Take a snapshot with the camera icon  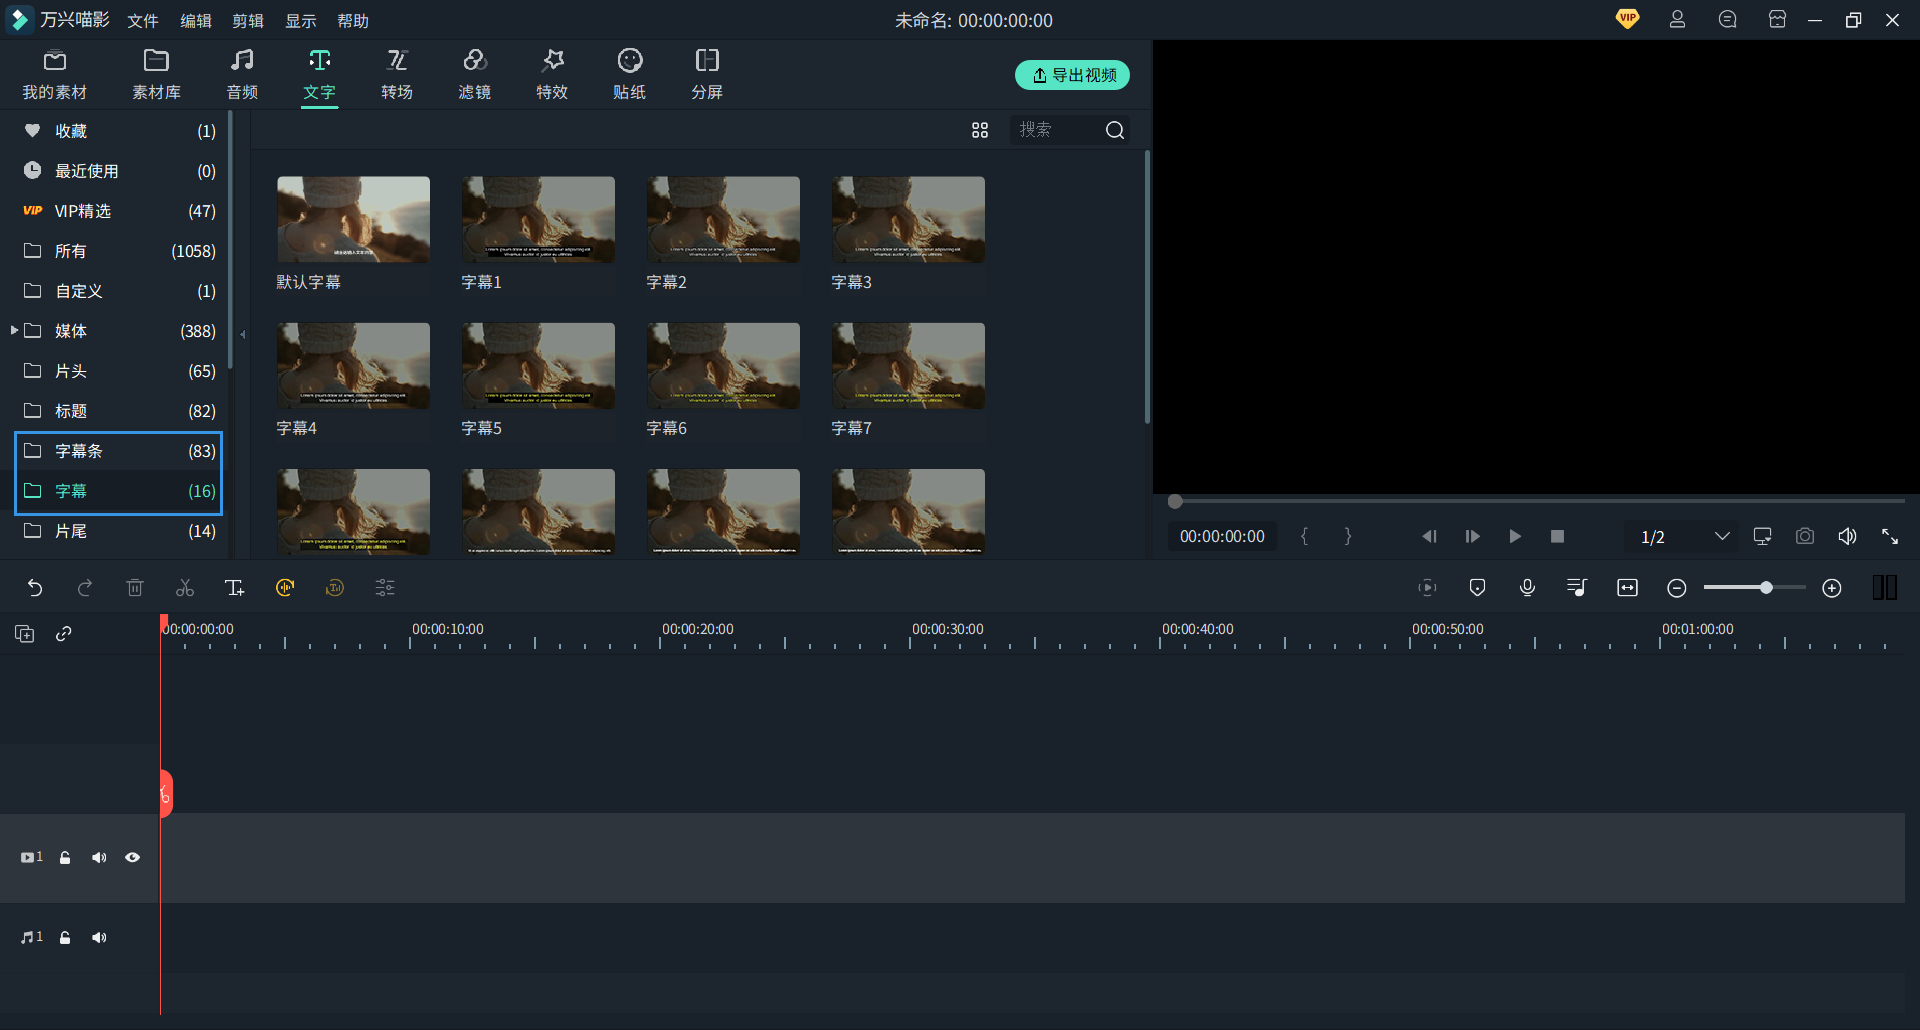pos(1804,537)
